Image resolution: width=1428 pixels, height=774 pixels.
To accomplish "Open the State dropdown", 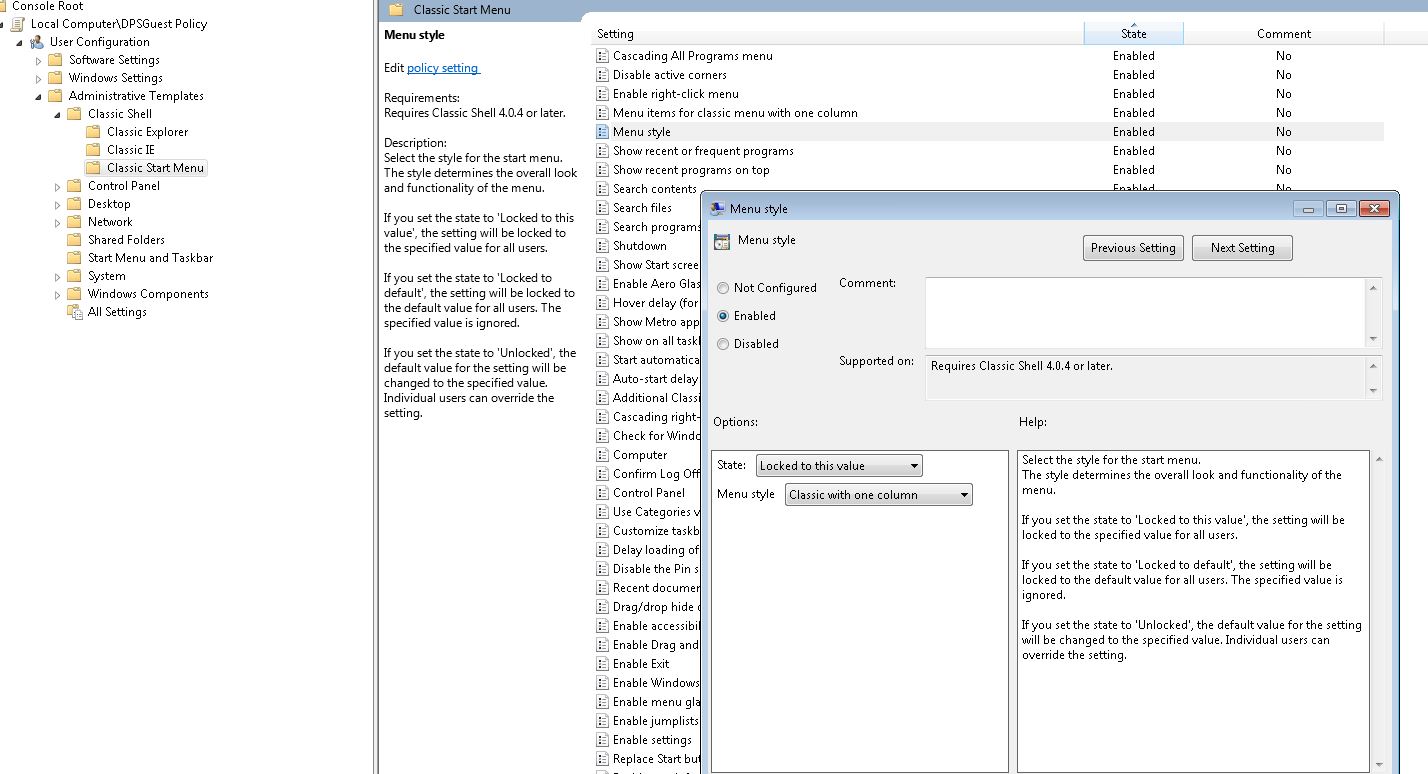I will click(x=838, y=466).
